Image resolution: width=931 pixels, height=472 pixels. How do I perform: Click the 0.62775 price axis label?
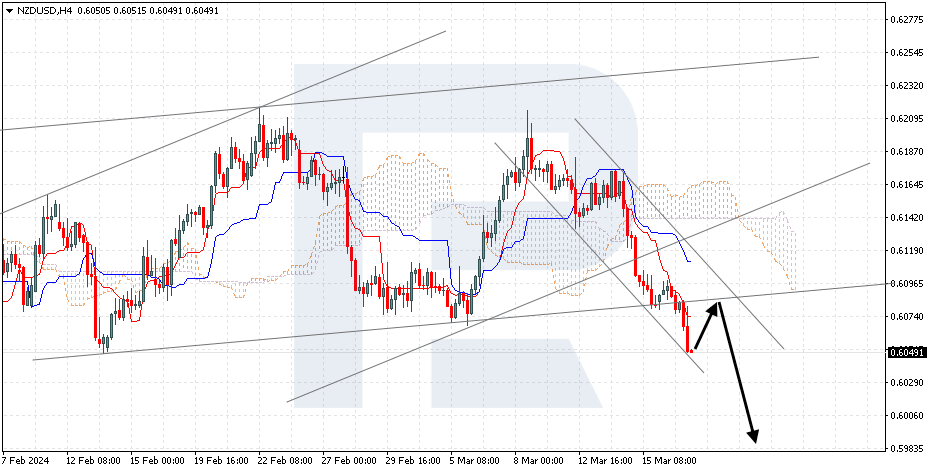pyautogui.click(x=907, y=20)
